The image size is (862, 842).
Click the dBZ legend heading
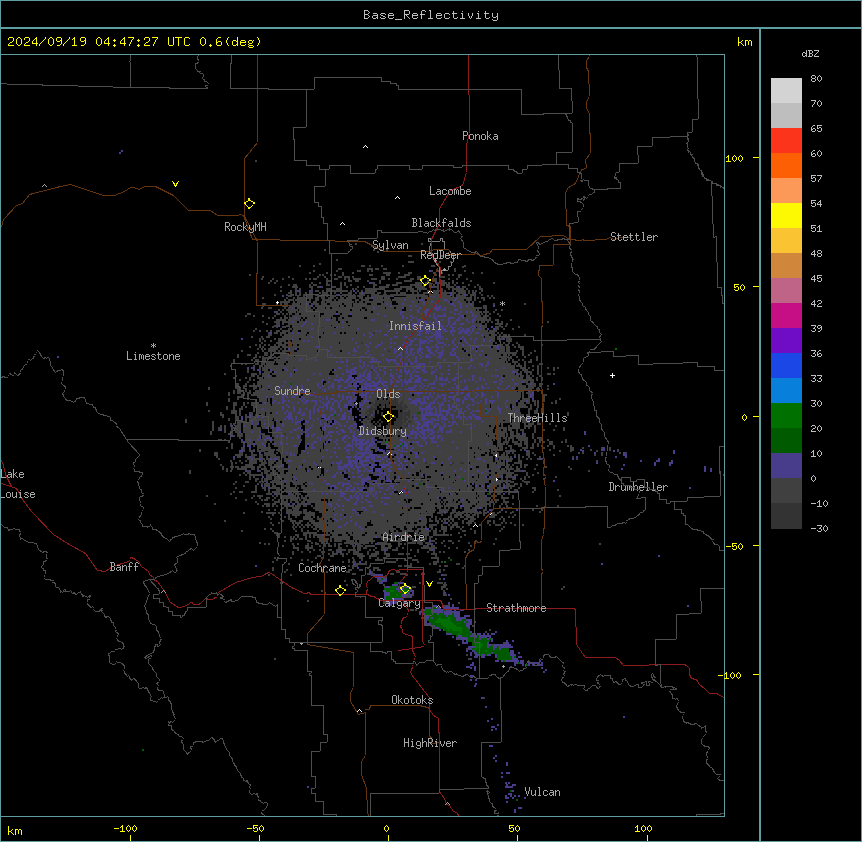(x=810, y=53)
